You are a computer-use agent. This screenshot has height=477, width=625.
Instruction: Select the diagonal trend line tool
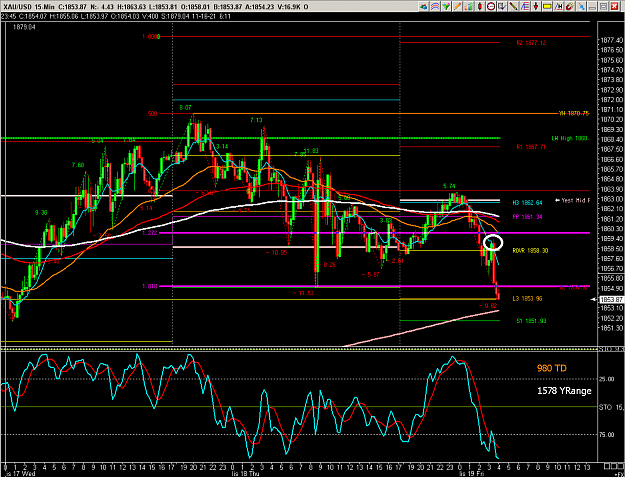(x=513, y=6)
